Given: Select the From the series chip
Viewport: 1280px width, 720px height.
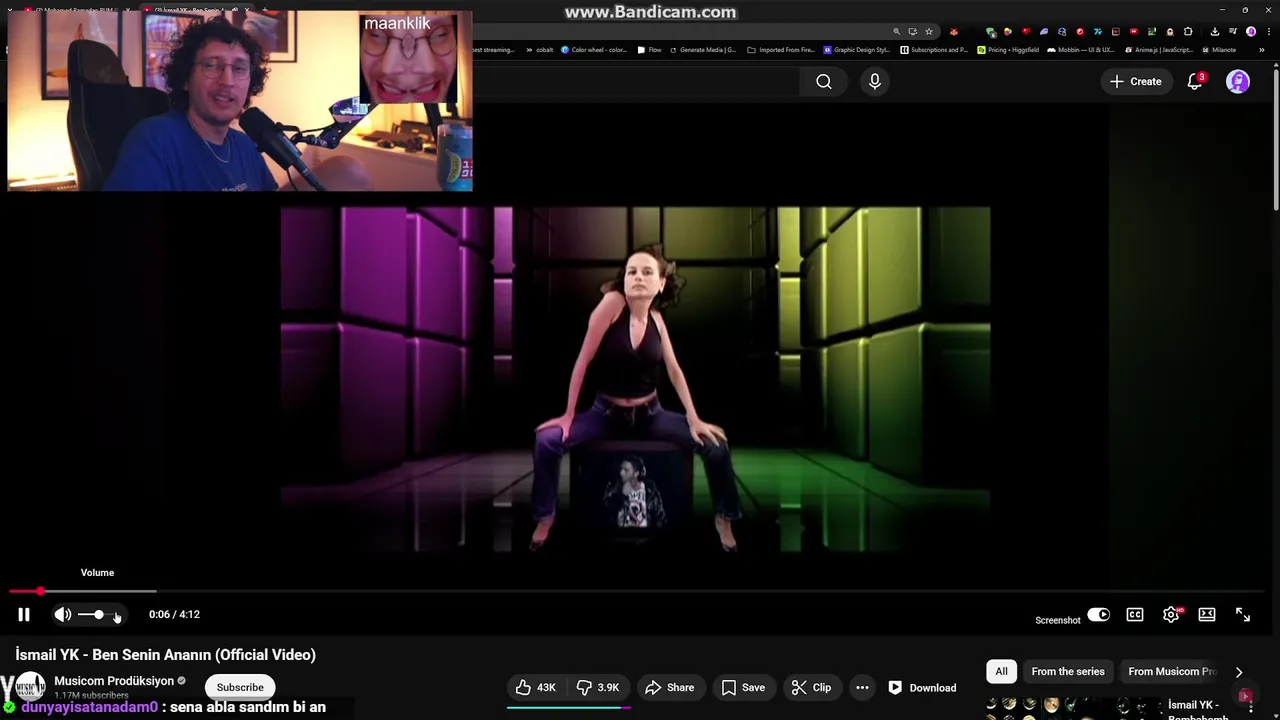Looking at the screenshot, I should pyautogui.click(x=1068, y=672).
